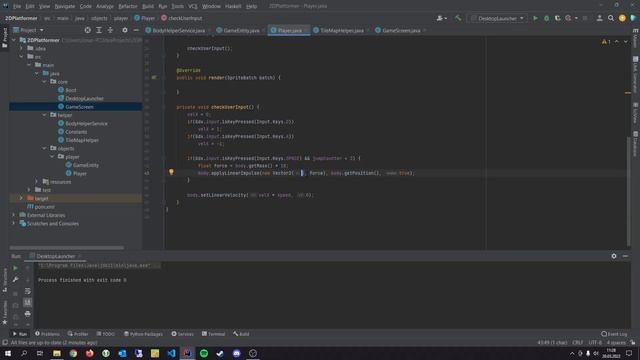The height and width of the screenshot is (360, 640).
Task: Switch to the TileMapHelper.java editor tab
Action: [342, 30]
